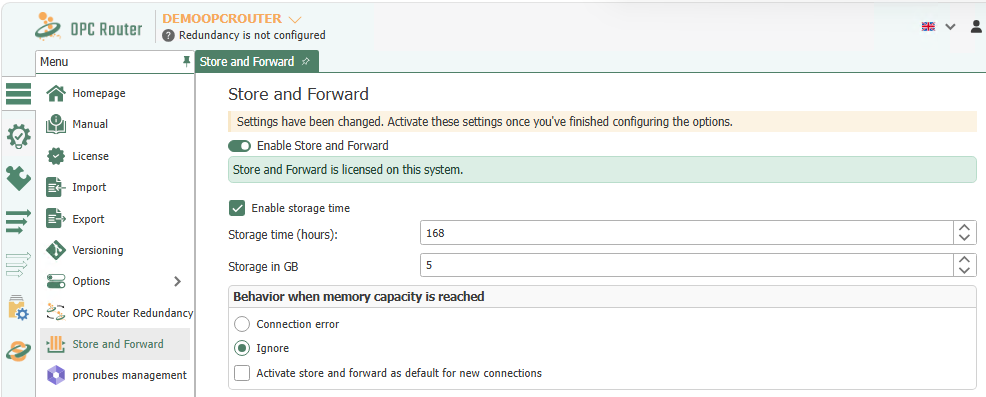Click the OPC Router Redundancy icon
The height and width of the screenshot is (397, 986).
point(56,313)
